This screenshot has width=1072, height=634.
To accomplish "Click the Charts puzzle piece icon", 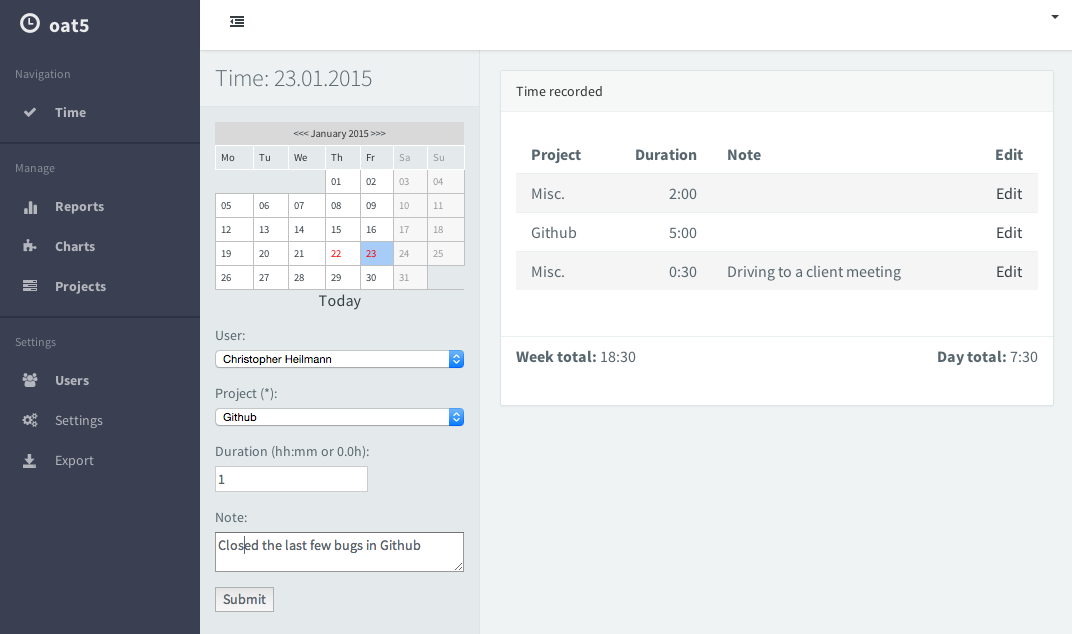I will (x=30, y=246).
